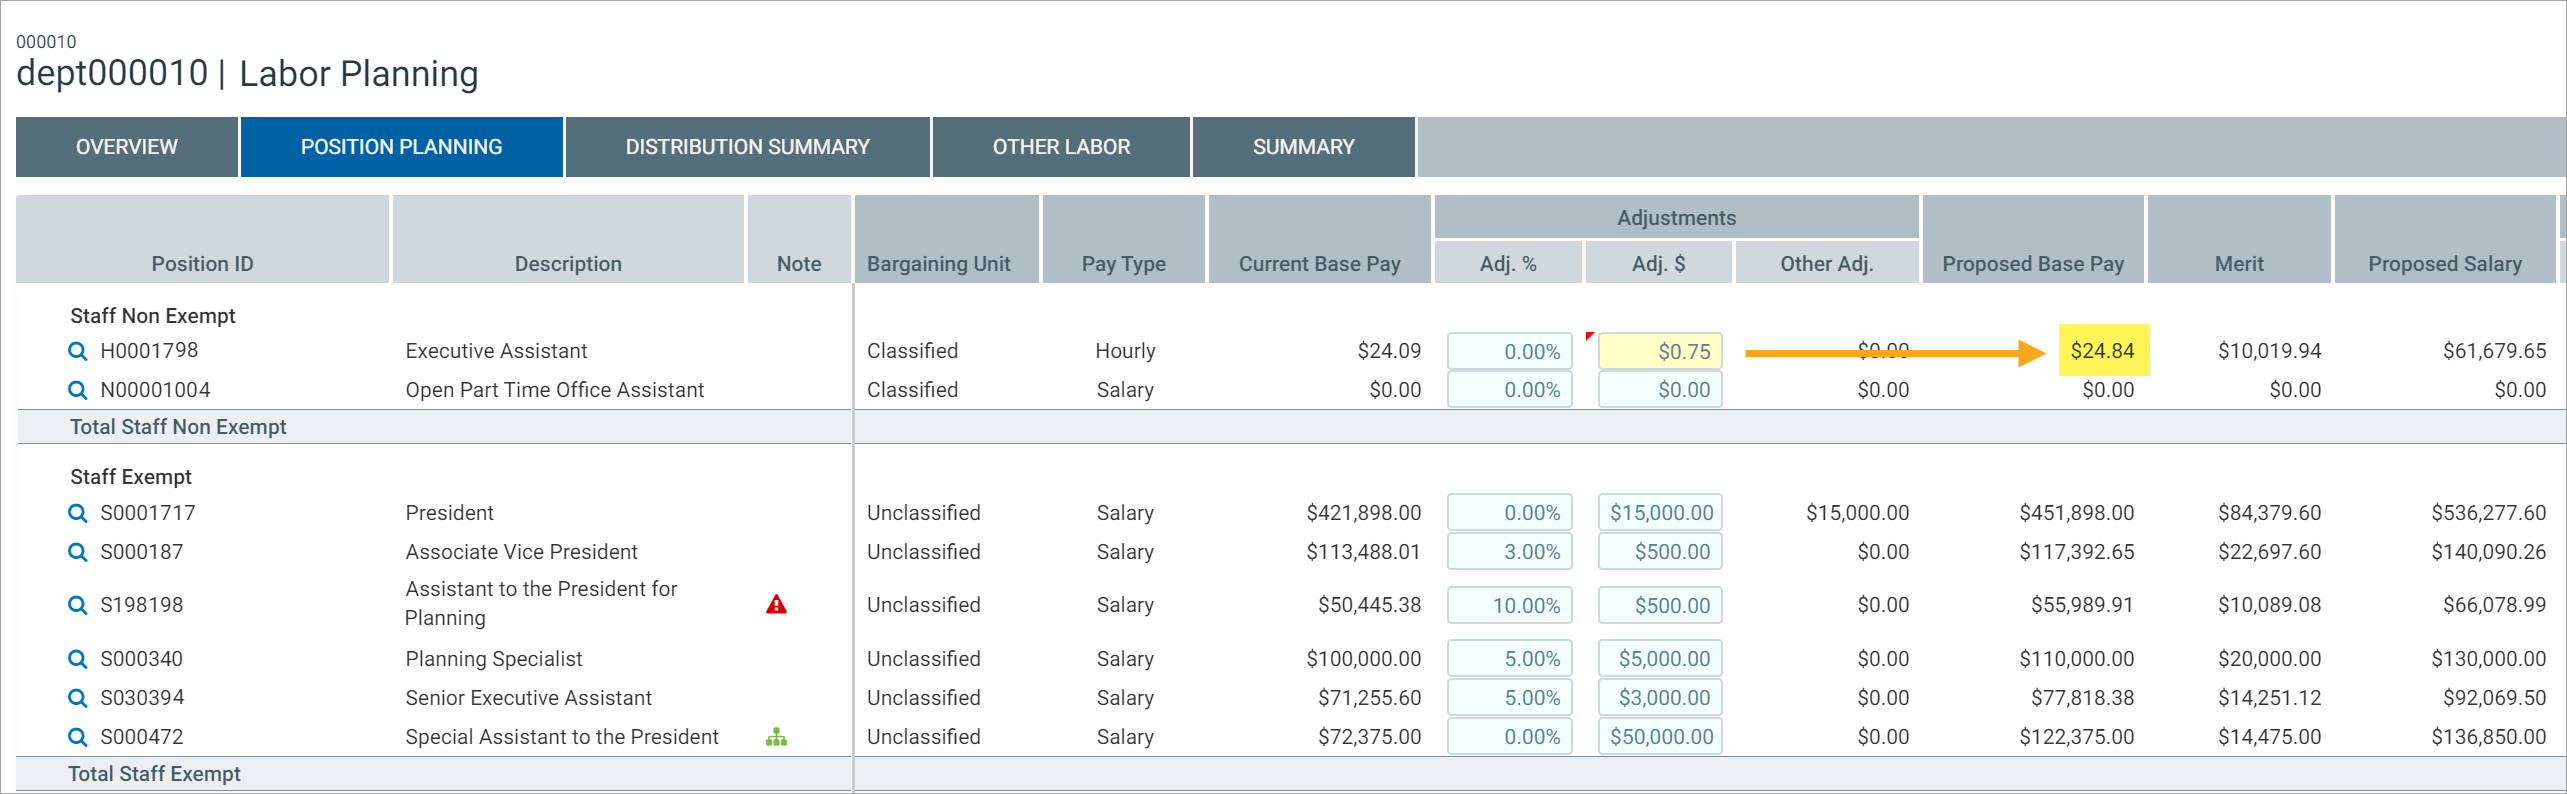Screen dimensions: 2567x794
Task: Click highlighted $24.84 proposed base pay cell
Action: 2103,351
